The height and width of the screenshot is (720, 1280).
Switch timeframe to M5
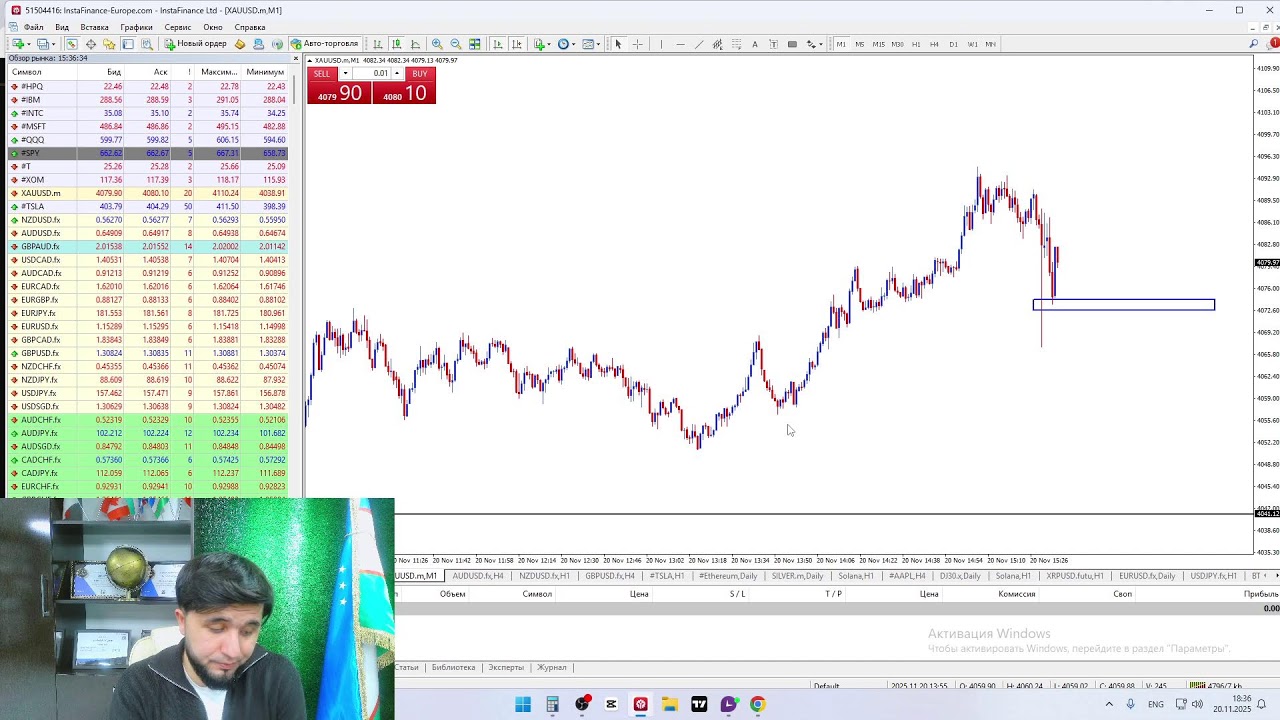(x=859, y=44)
